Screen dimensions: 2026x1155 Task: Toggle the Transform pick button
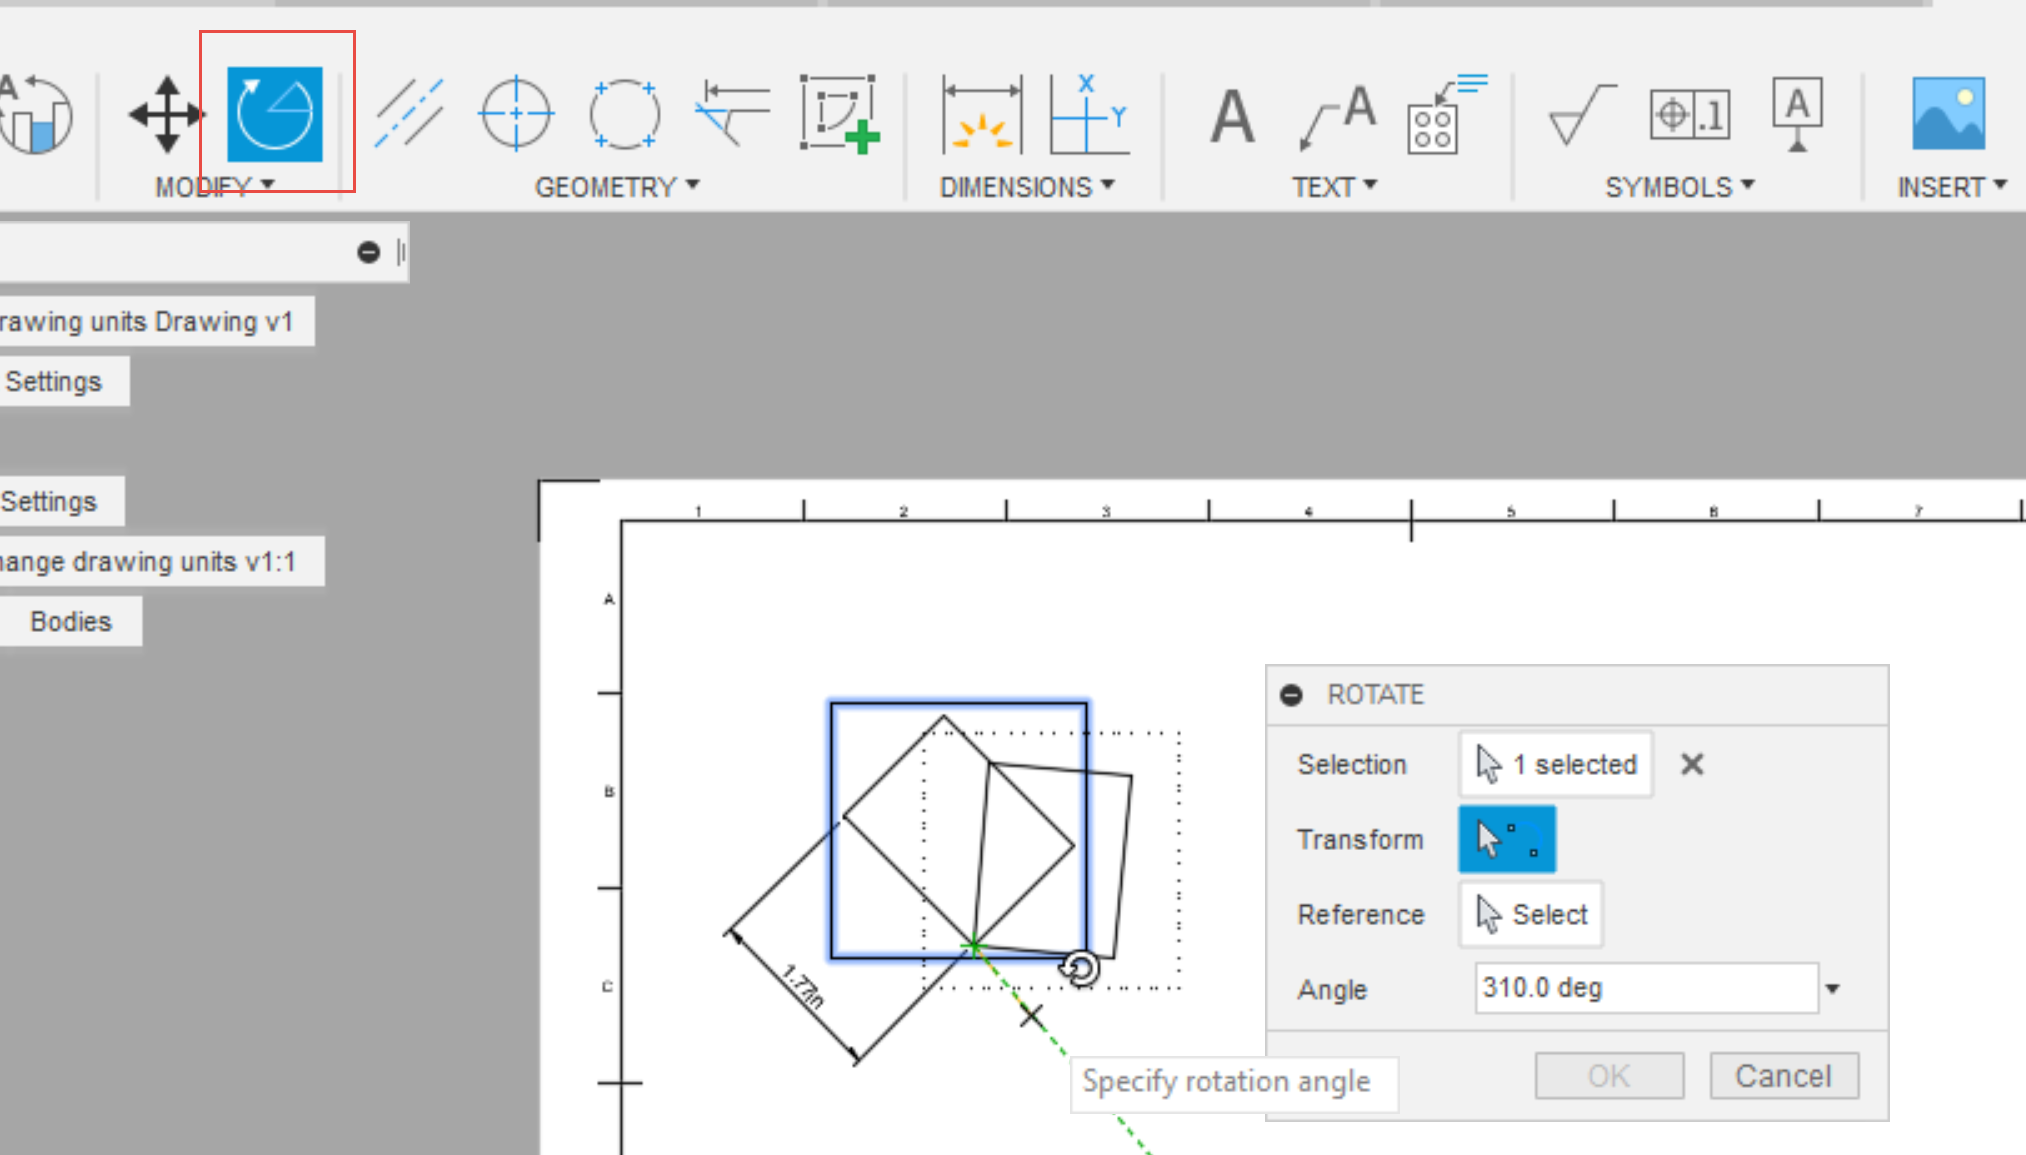(1506, 839)
